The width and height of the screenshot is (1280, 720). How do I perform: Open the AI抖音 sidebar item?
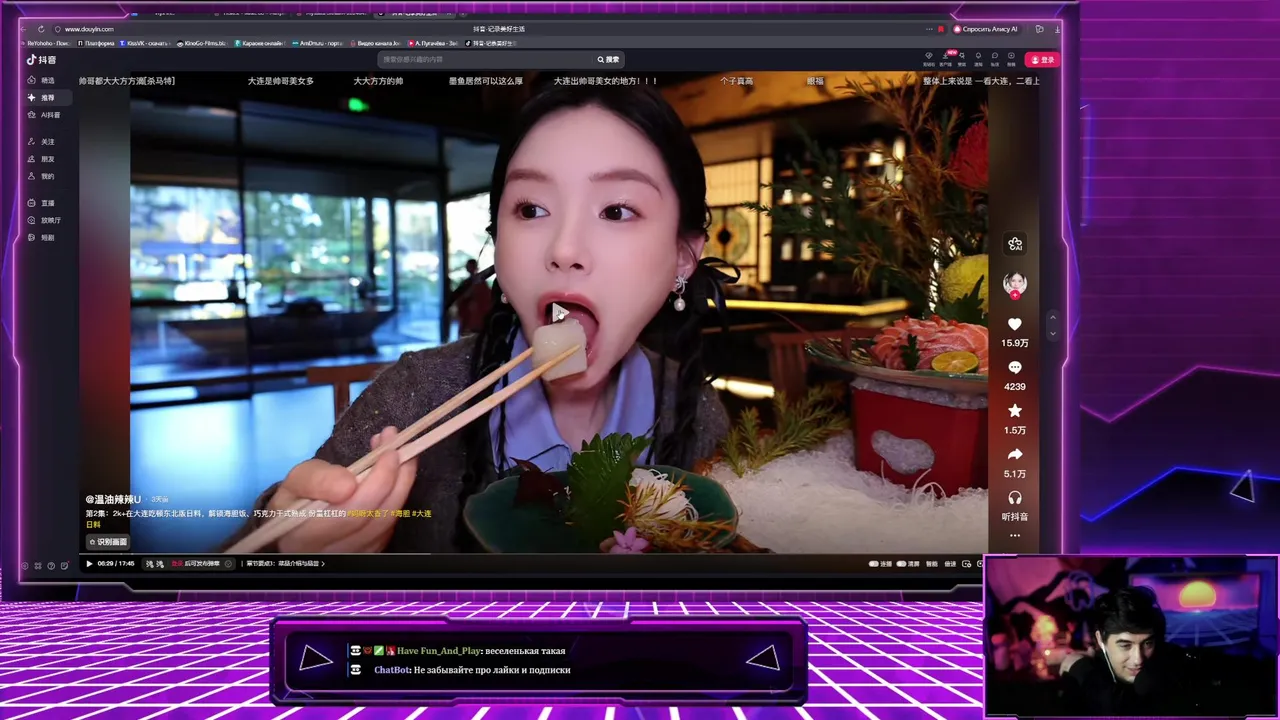point(44,115)
